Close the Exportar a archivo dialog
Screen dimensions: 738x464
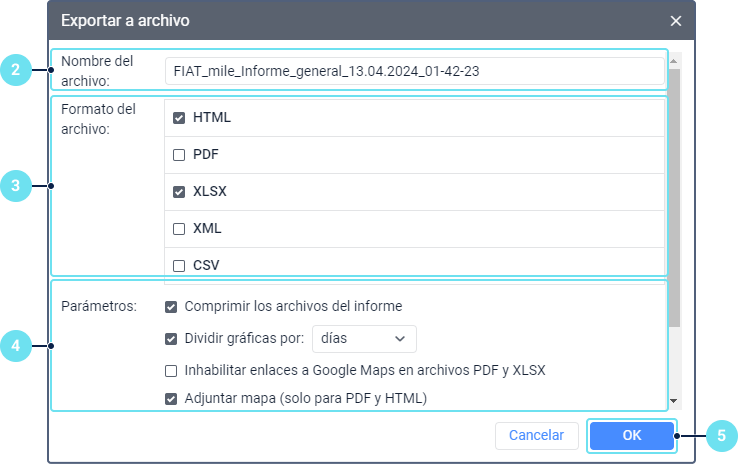click(676, 21)
